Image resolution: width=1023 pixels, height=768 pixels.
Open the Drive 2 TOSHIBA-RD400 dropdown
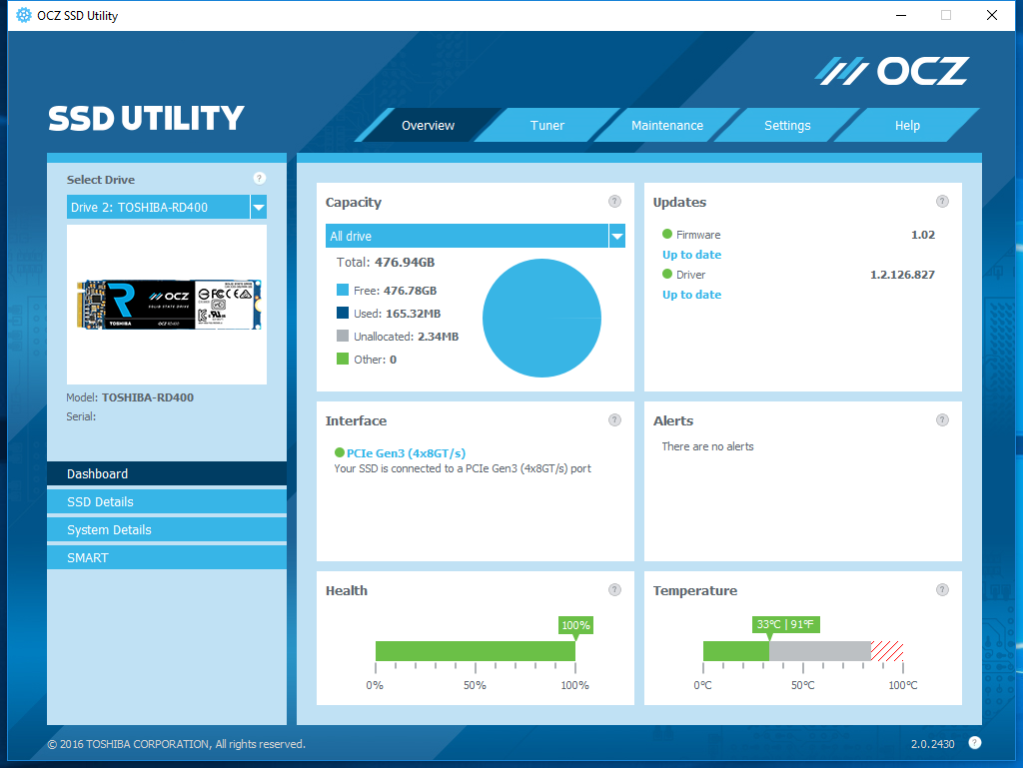coord(258,207)
